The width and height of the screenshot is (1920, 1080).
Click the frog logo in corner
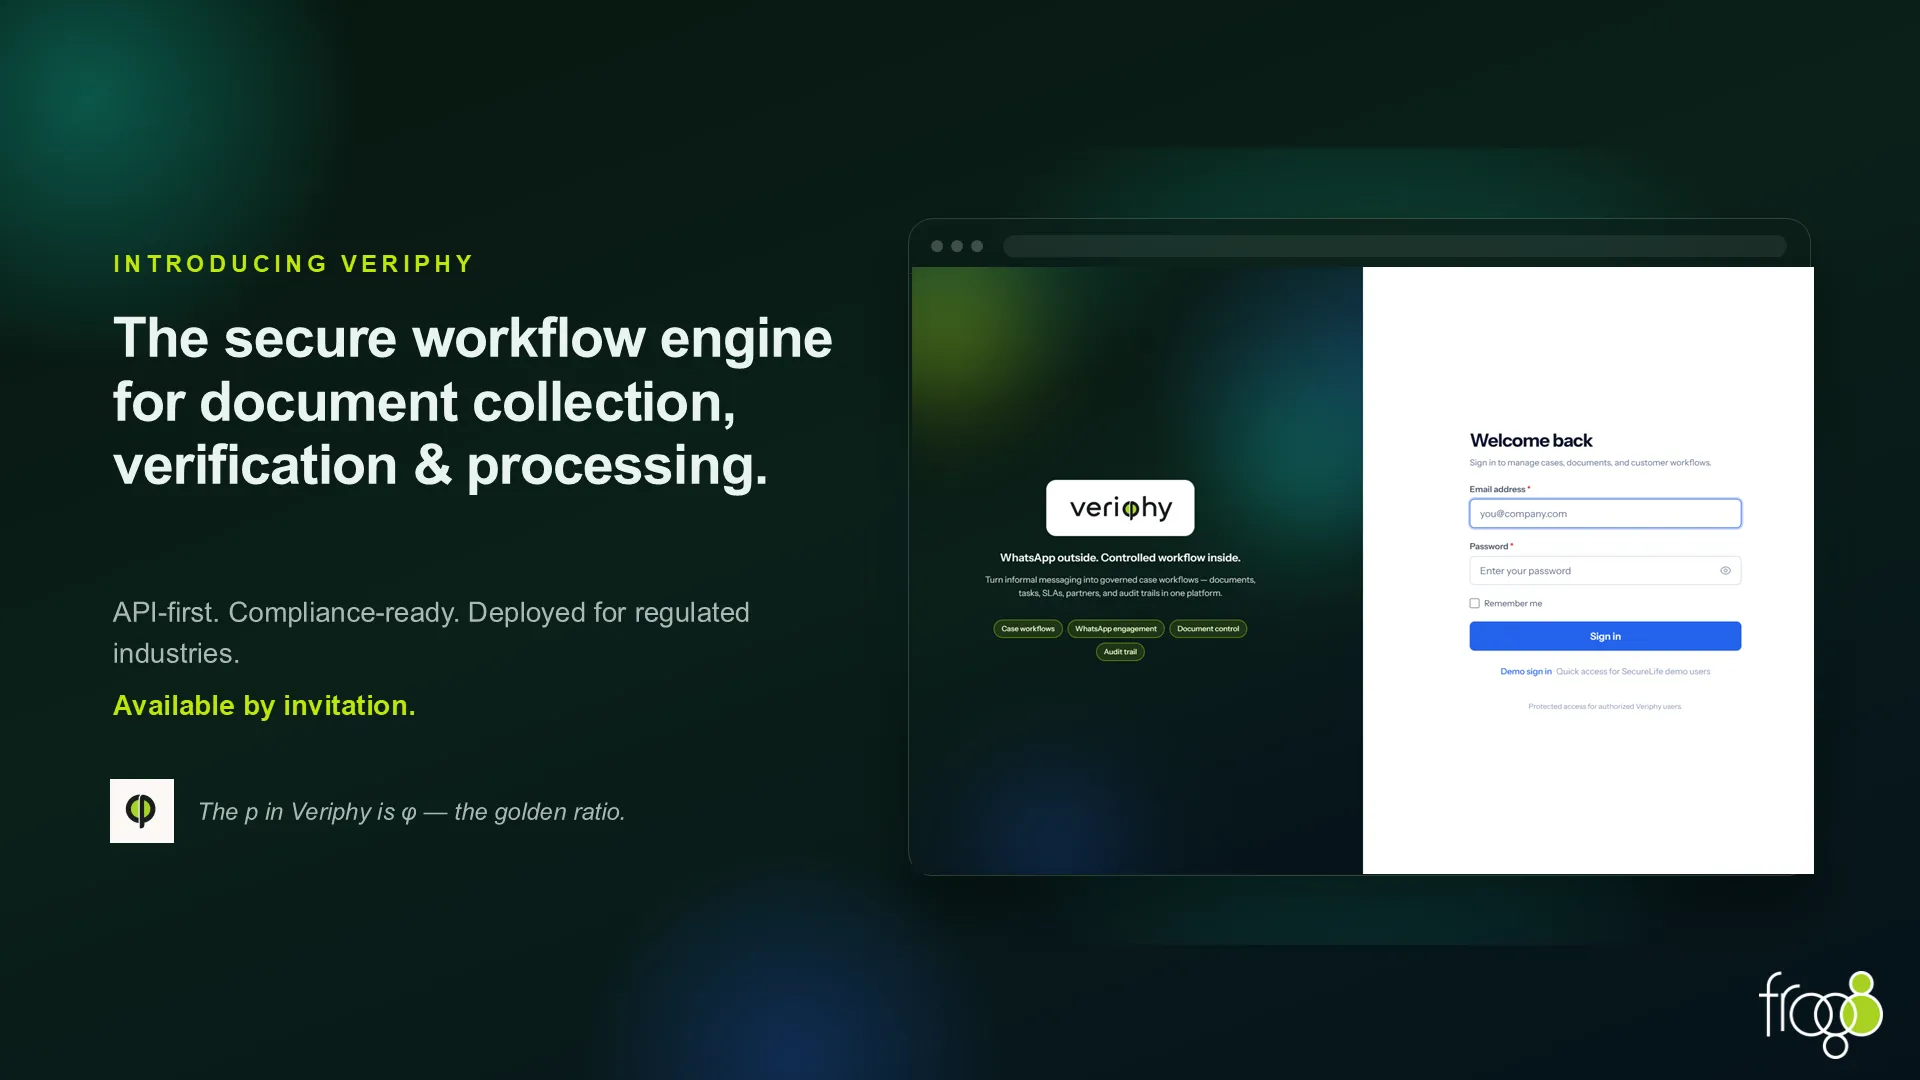click(x=1820, y=1014)
